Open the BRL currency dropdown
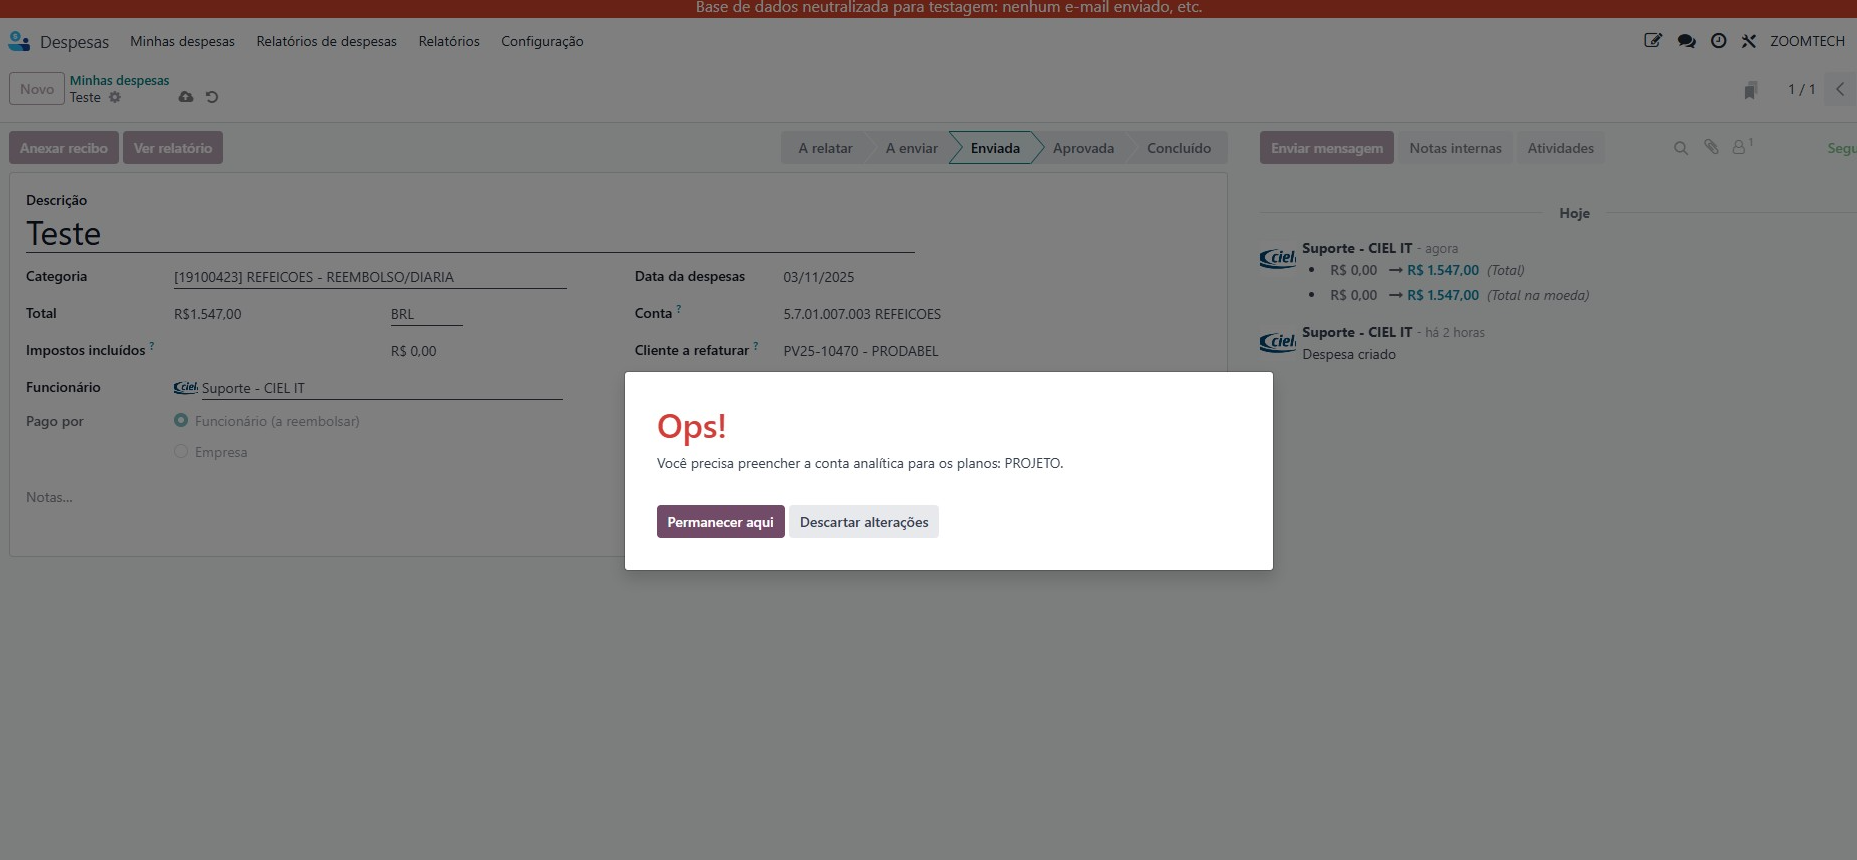The image size is (1857, 860). [x=426, y=314]
